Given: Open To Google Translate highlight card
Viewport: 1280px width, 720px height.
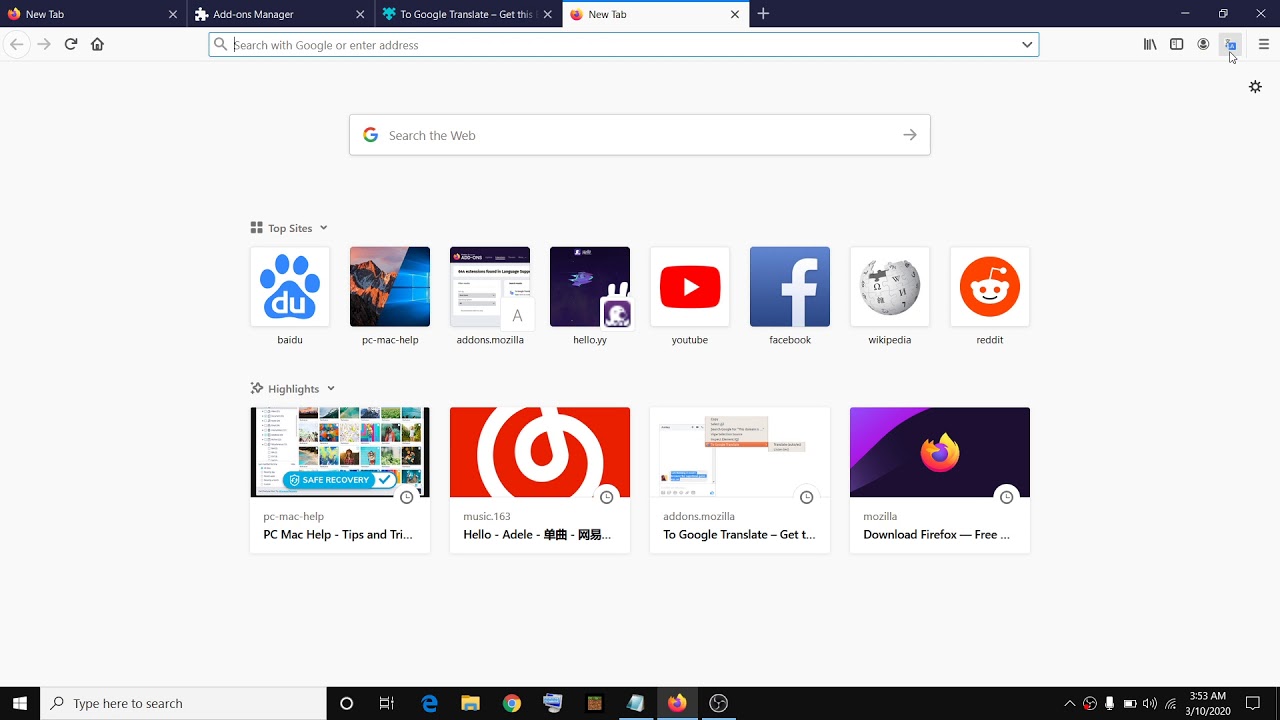Looking at the screenshot, I should [x=740, y=479].
